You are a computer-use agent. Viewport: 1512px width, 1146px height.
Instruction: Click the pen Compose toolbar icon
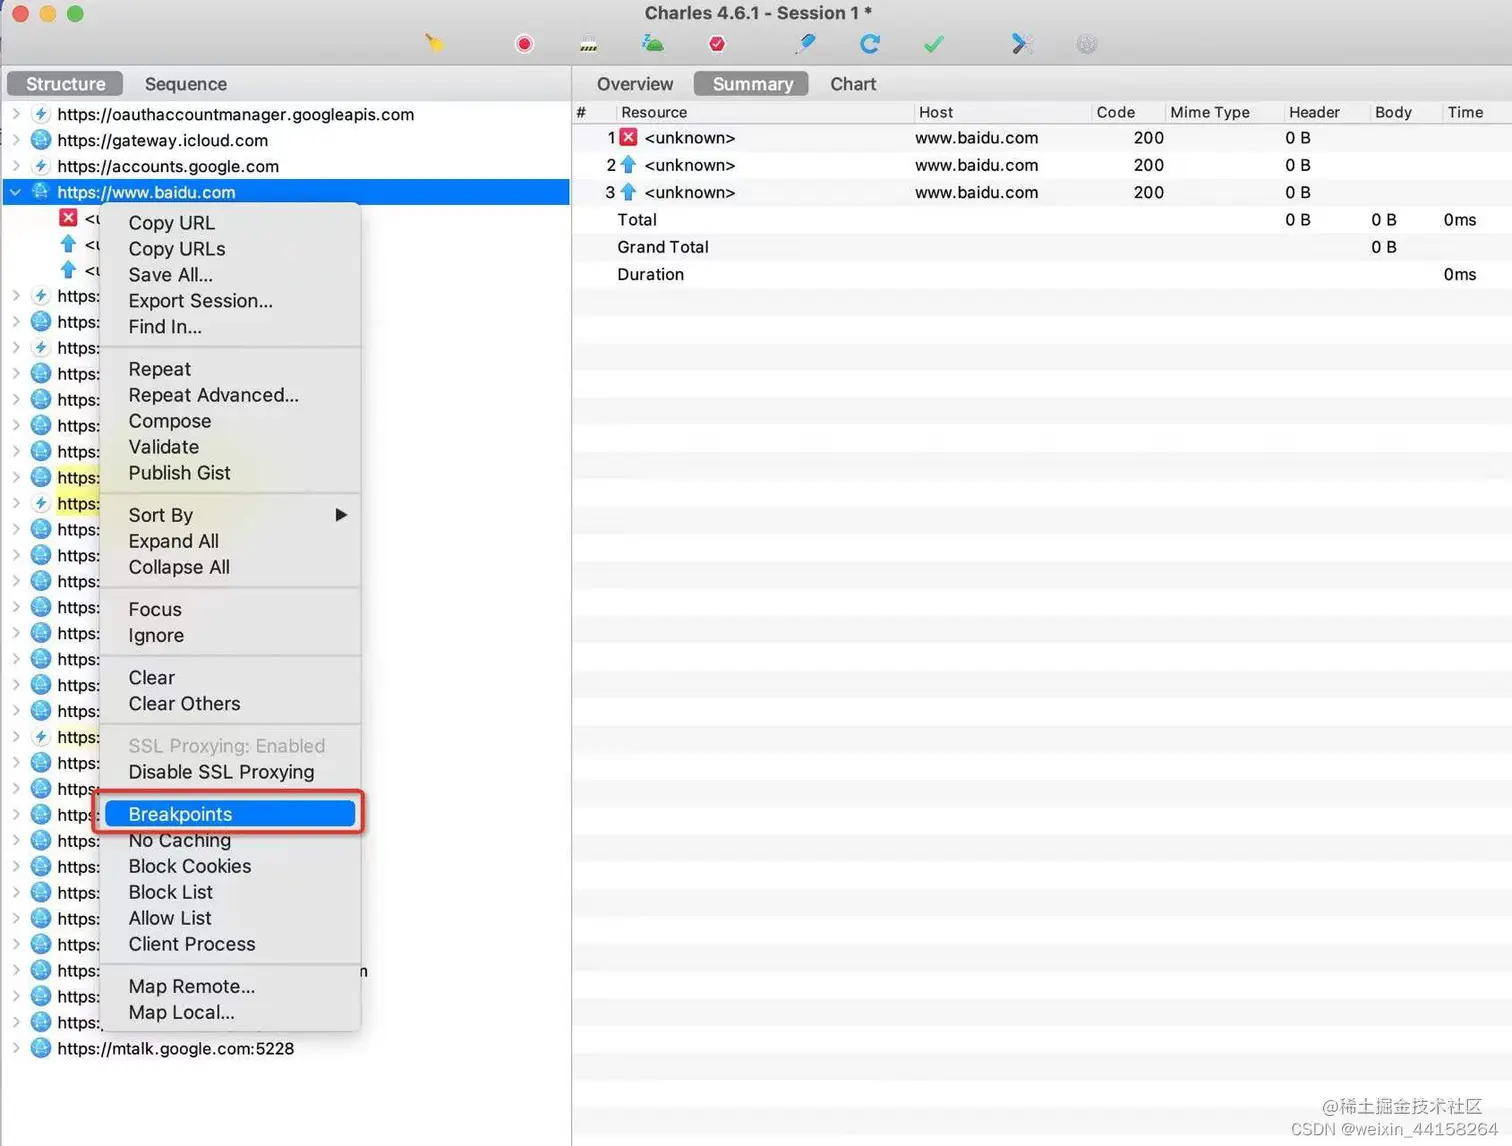click(805, 43)
